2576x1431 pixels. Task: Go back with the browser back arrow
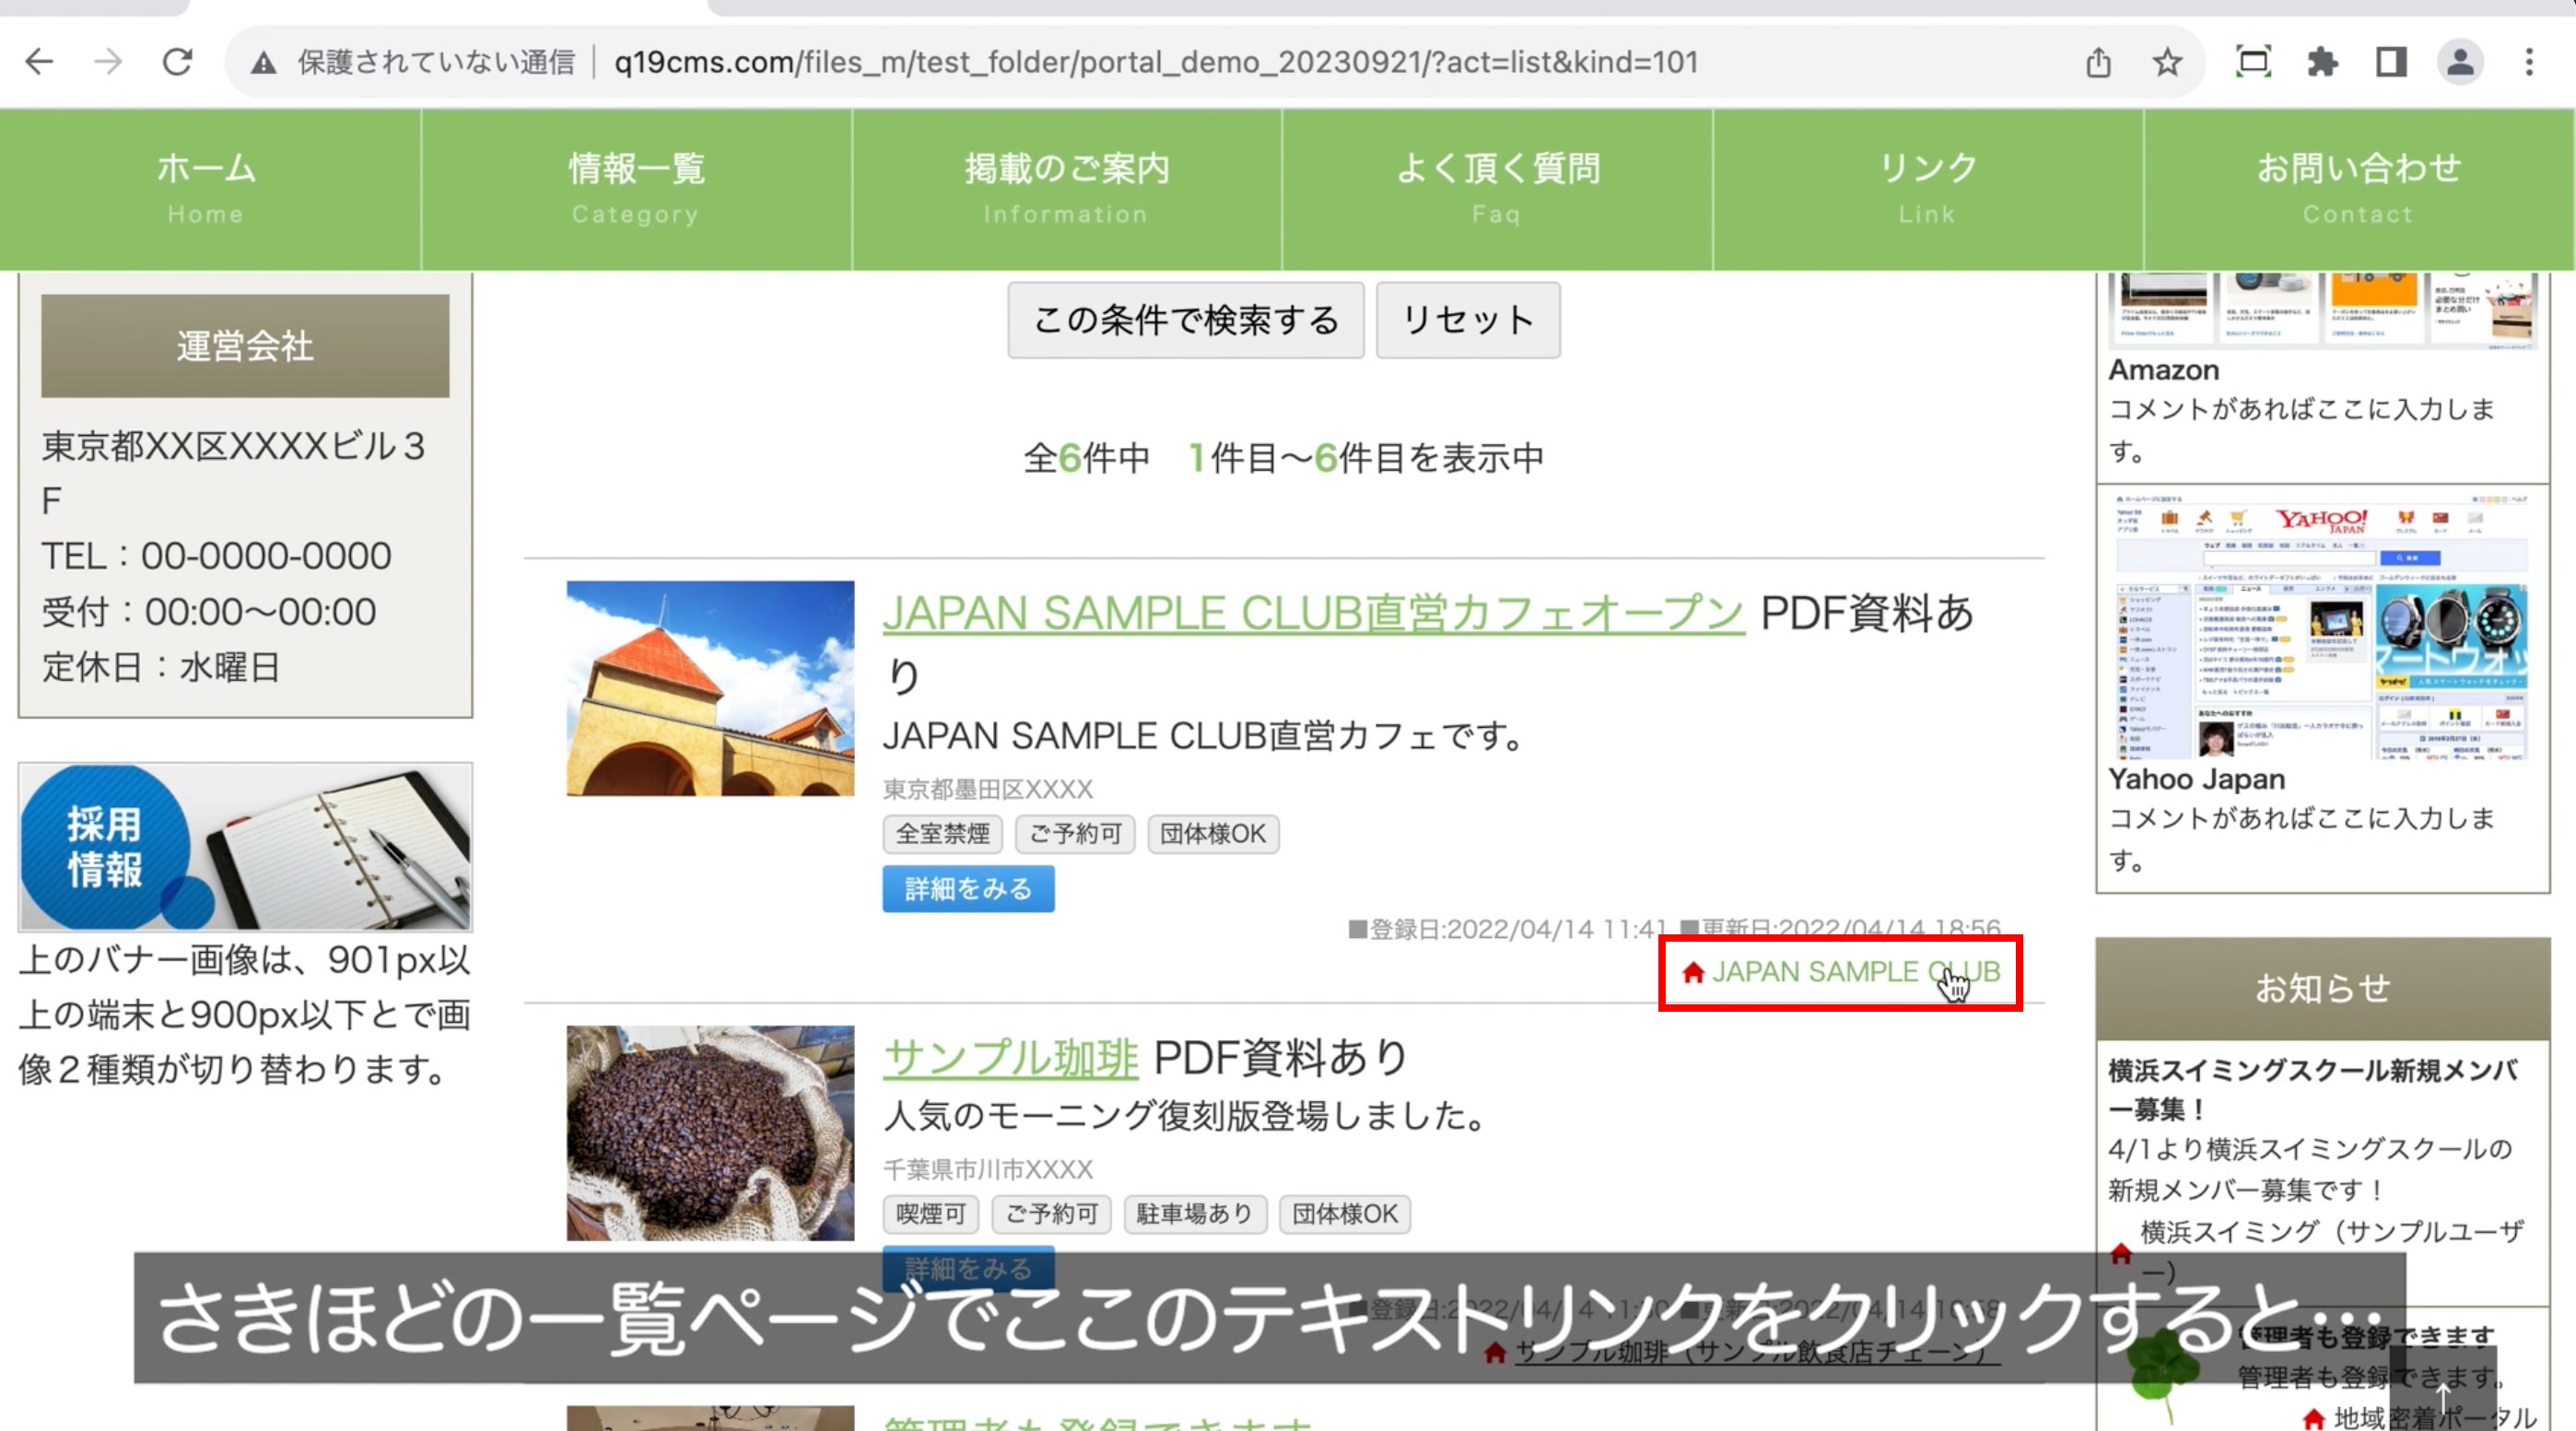[x=39, y=62]
